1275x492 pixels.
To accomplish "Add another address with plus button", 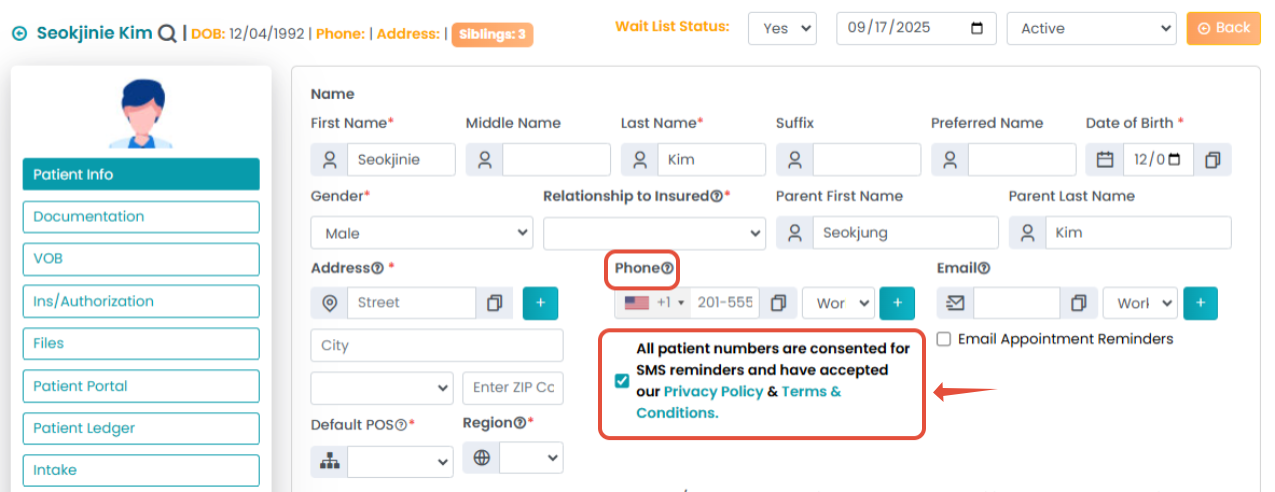I will coord(540,303).
